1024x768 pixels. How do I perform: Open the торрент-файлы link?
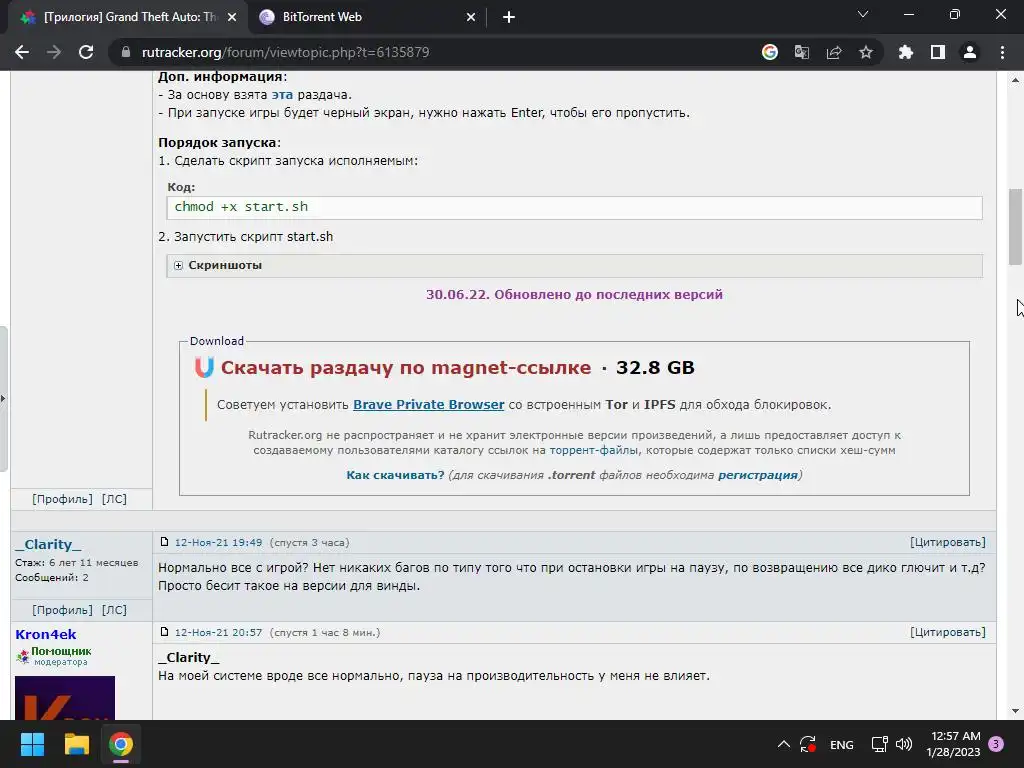click(594, 450)
